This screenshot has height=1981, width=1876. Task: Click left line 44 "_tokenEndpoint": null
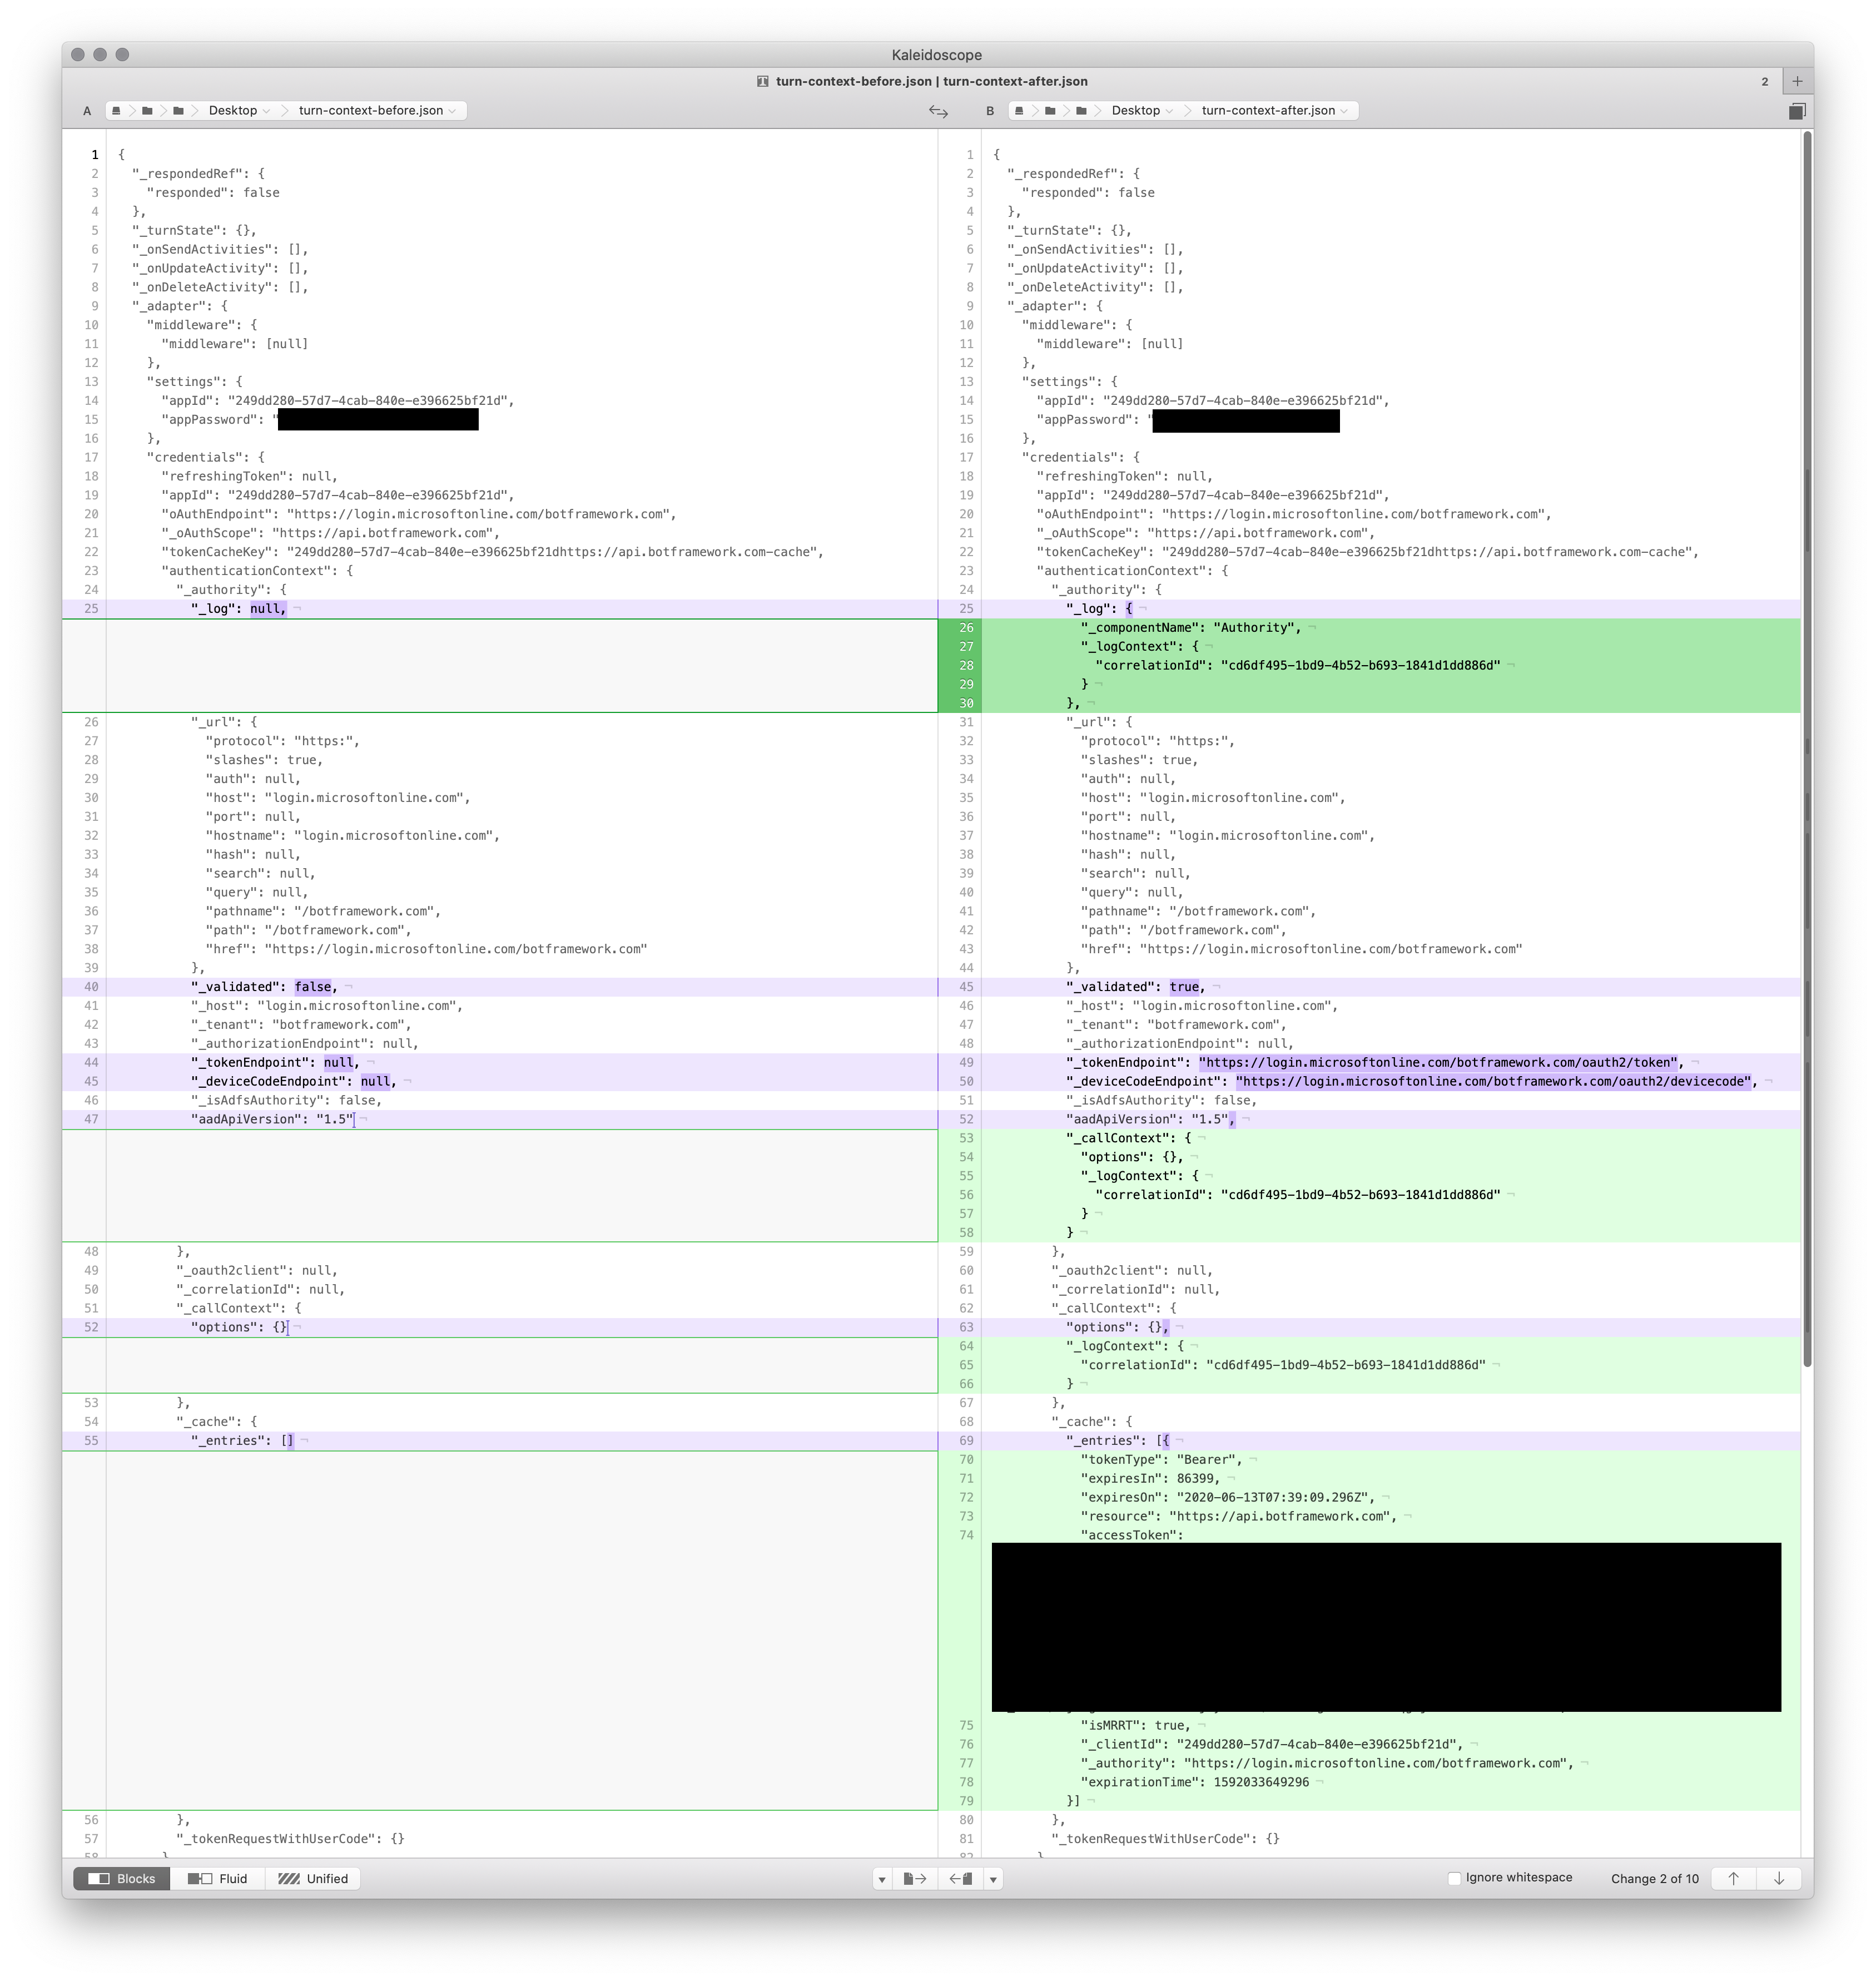pos(276,1062)
